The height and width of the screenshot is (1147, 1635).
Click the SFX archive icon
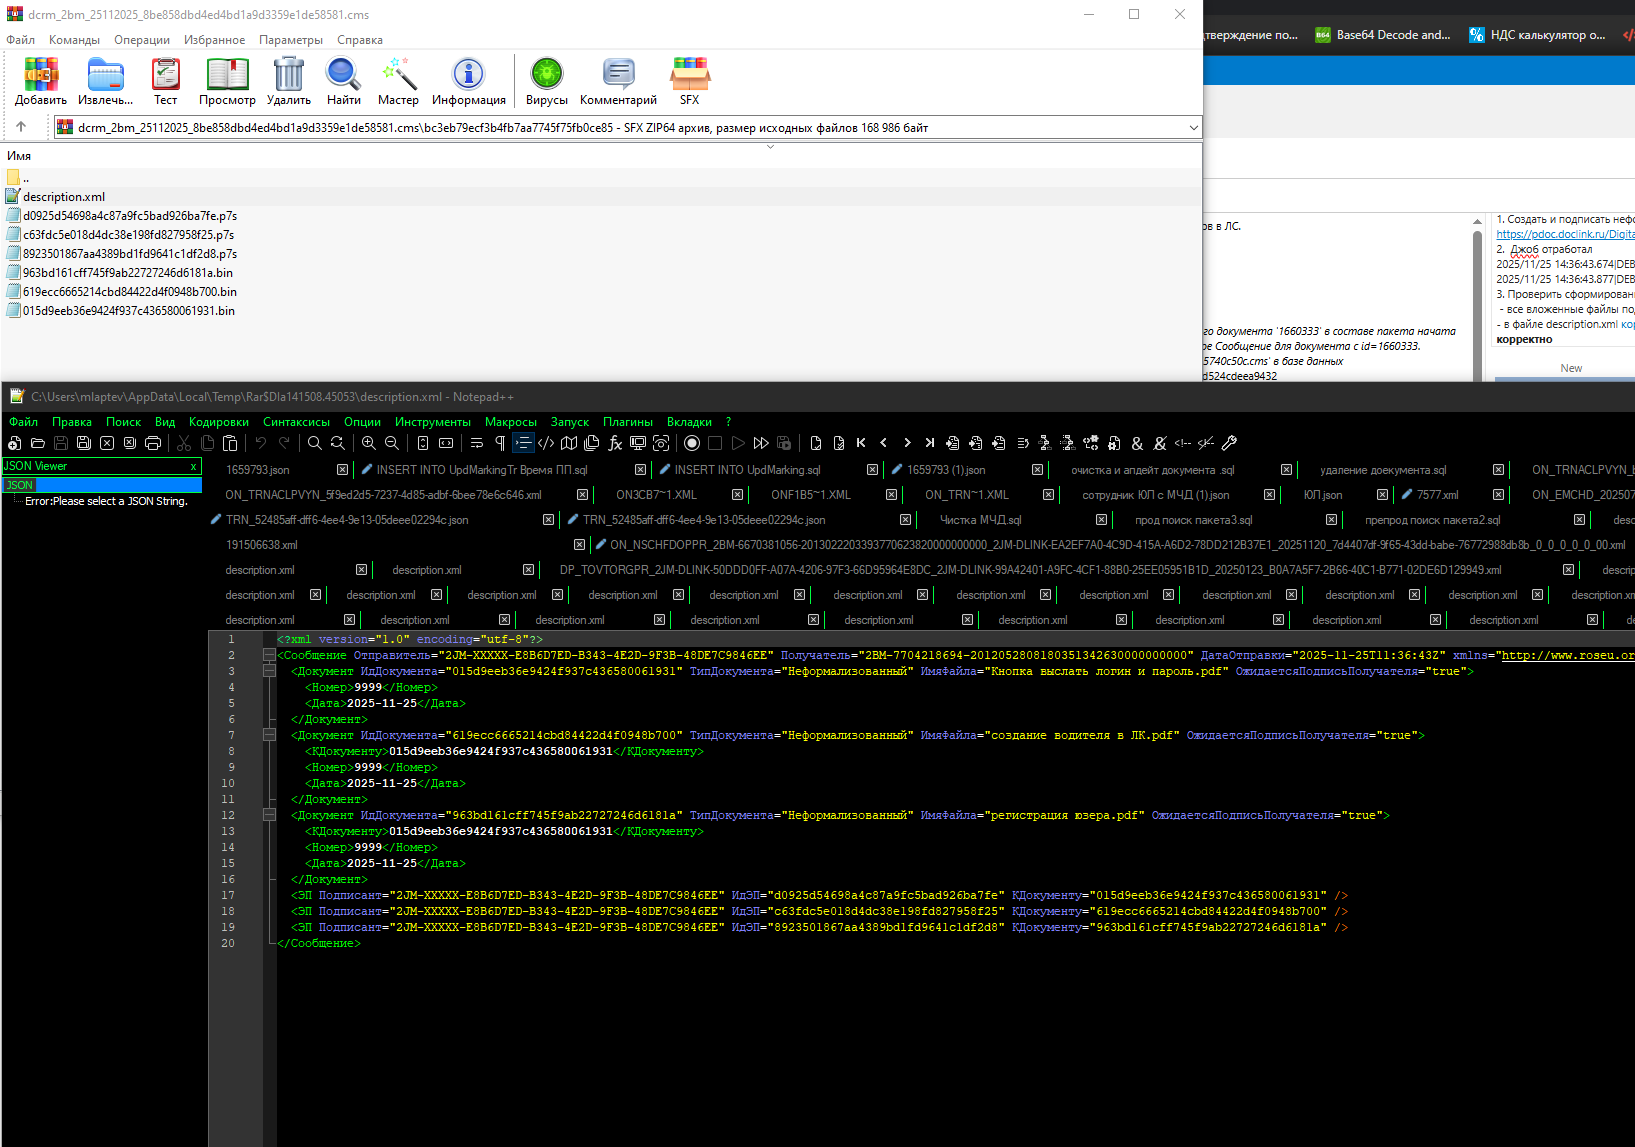(x=690, y=81)
